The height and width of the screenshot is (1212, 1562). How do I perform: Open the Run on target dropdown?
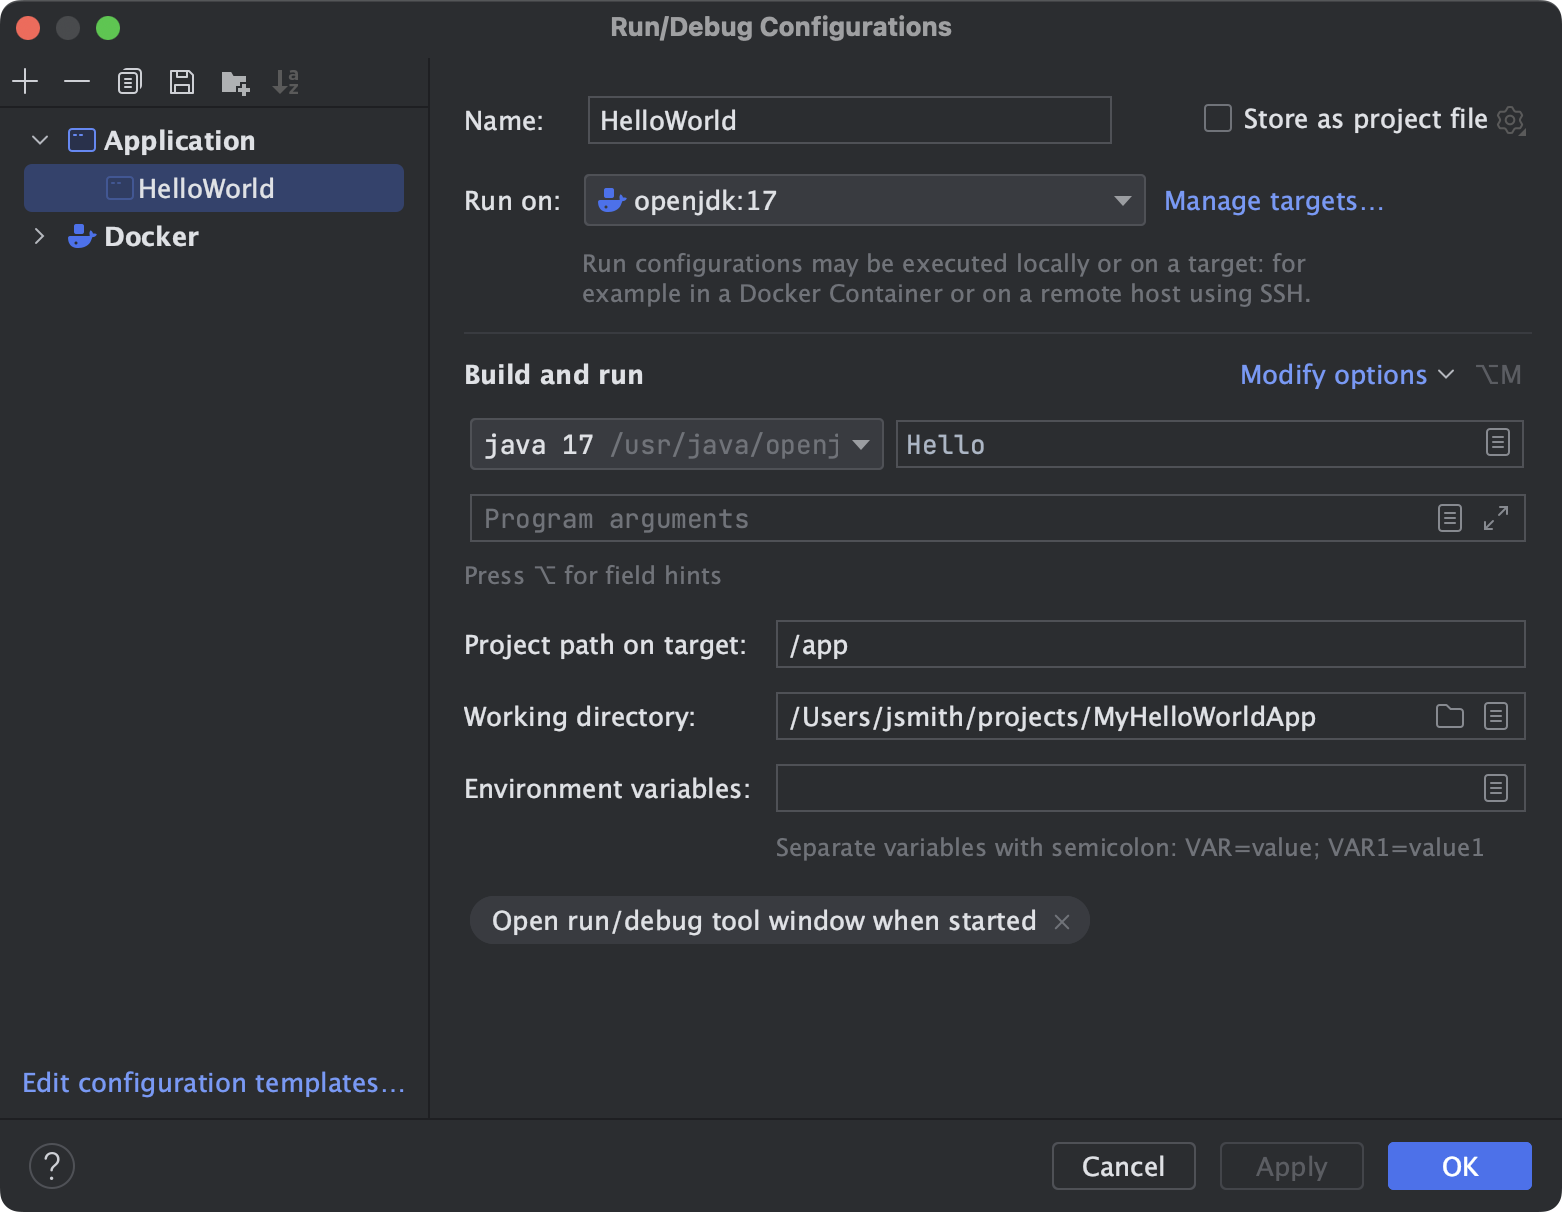tap(1121, 200)
